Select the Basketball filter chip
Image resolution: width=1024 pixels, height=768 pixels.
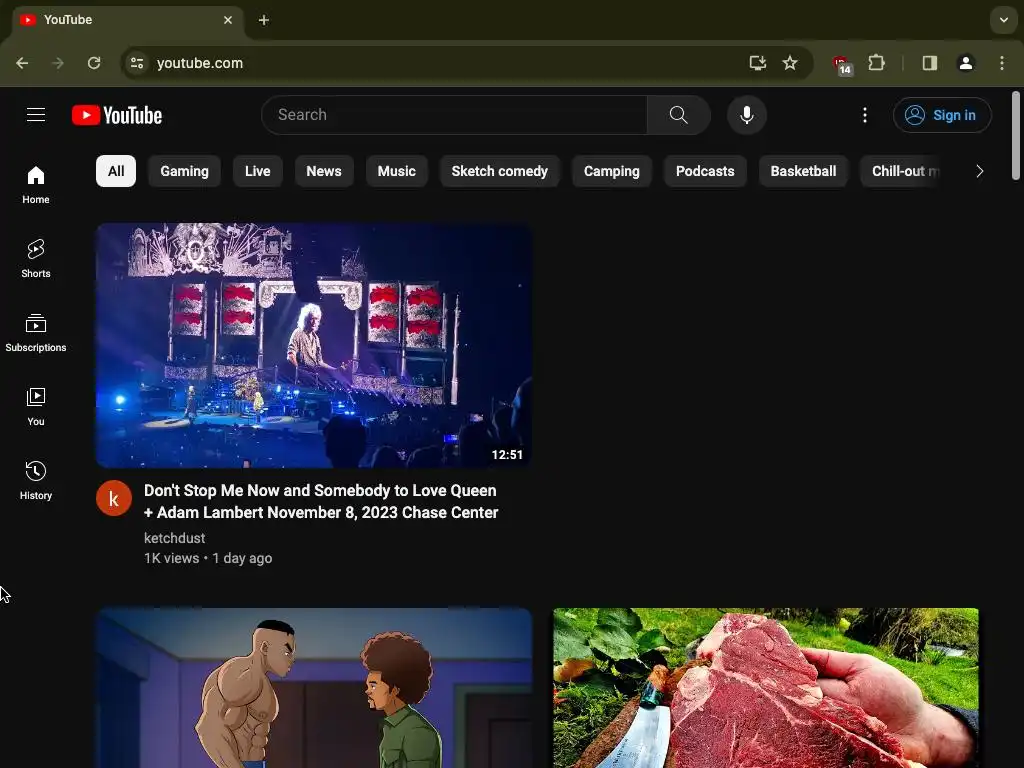803,171
